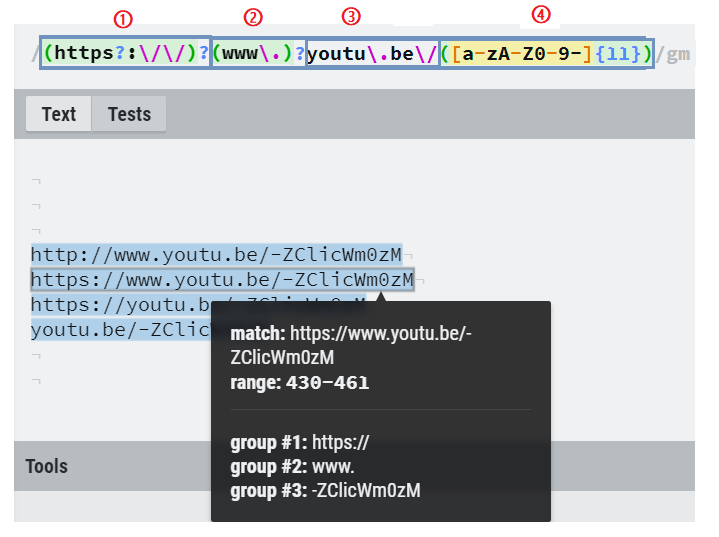The height and width of the screenshot is (537, 719).
Task: Click the (https?:\/\/)? group in regex
Action: tap(126, 53)
